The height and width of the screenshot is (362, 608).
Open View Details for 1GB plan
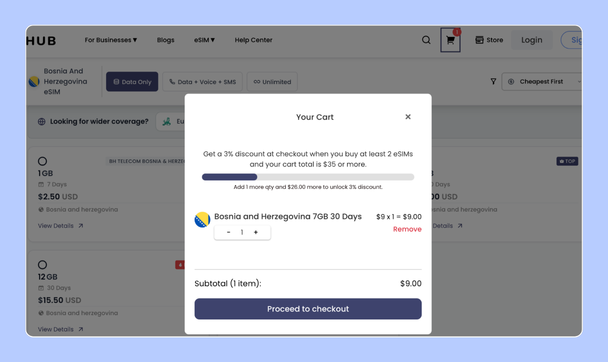click(60, 226)
